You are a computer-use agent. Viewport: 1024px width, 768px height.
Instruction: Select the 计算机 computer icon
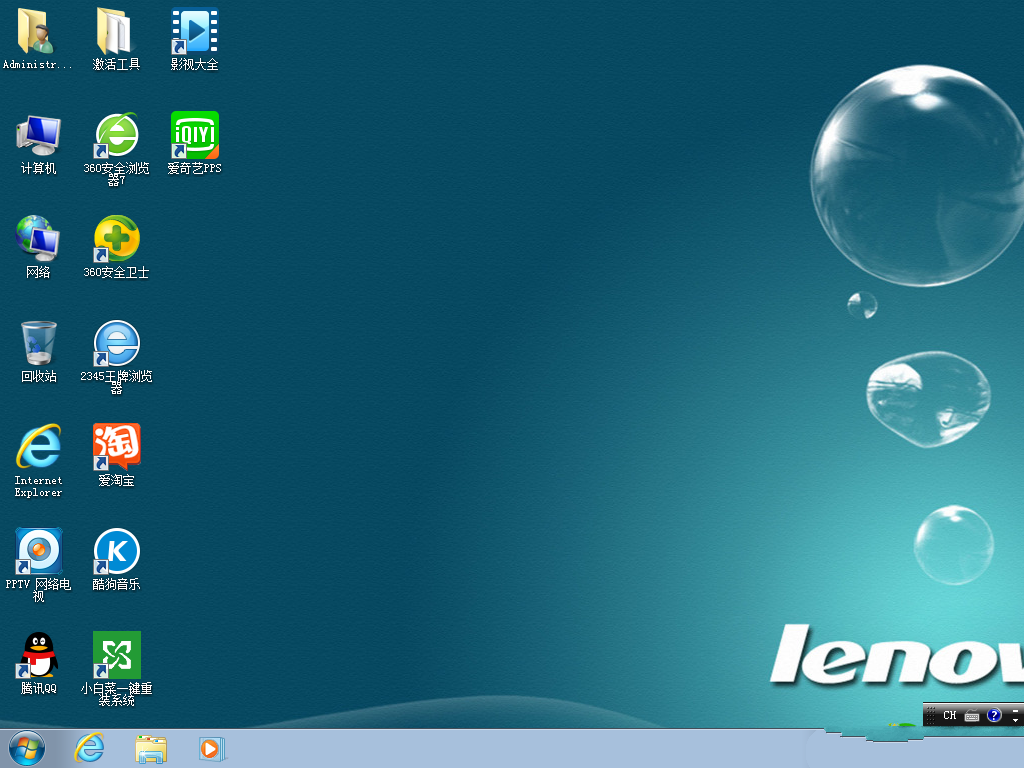[x=38, y=137]
